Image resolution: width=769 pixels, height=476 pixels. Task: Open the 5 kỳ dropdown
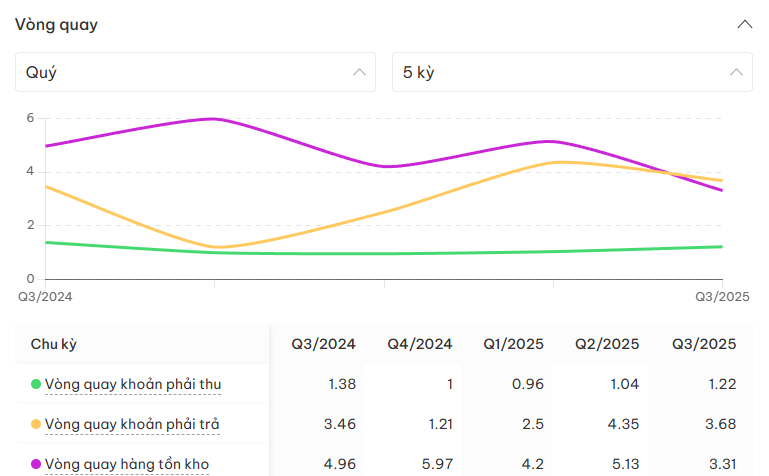tap(572, 72)
